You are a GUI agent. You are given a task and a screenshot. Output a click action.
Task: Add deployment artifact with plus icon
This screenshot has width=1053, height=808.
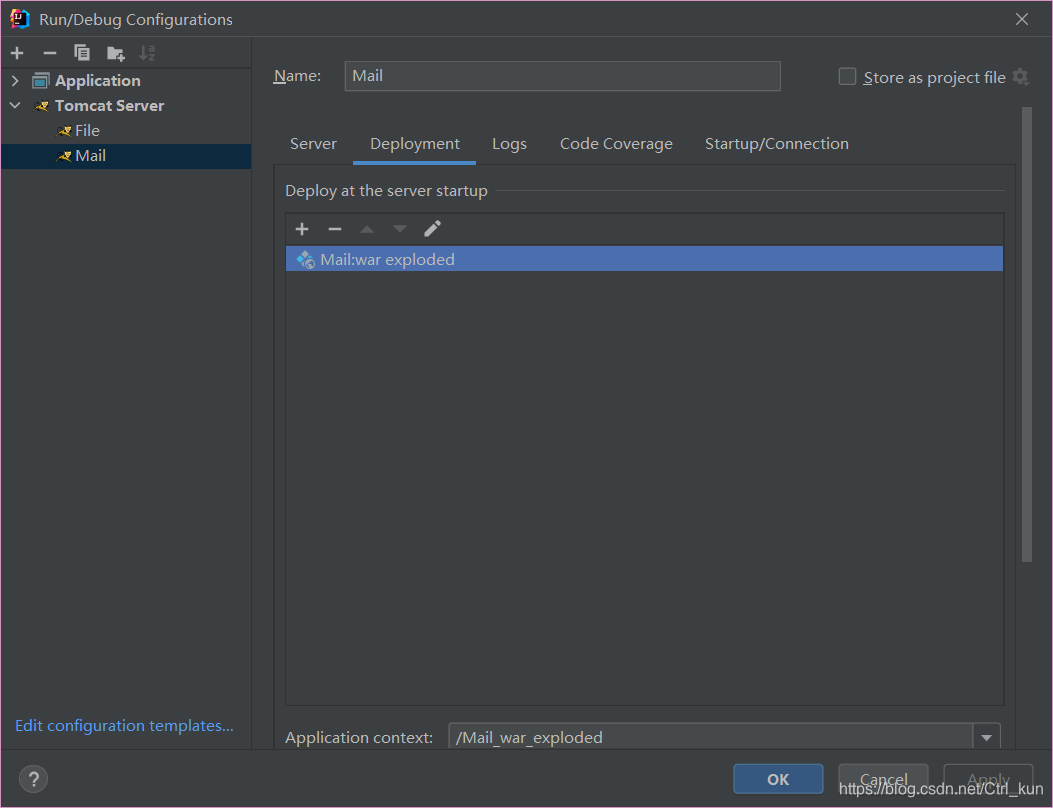pos(302,229)
